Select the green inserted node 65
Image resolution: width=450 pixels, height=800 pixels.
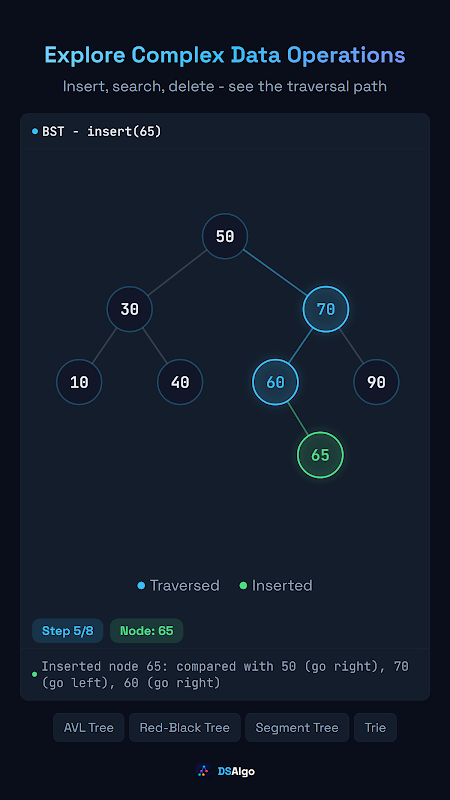click(x=320, y=455)
